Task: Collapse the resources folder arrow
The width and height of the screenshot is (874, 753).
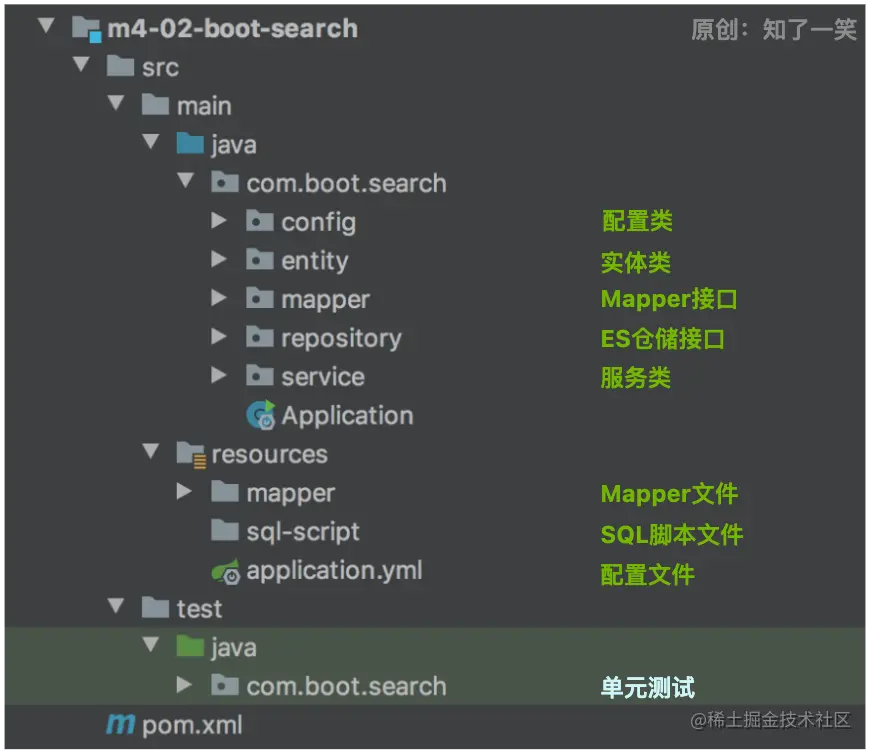Action: point(151,450)
